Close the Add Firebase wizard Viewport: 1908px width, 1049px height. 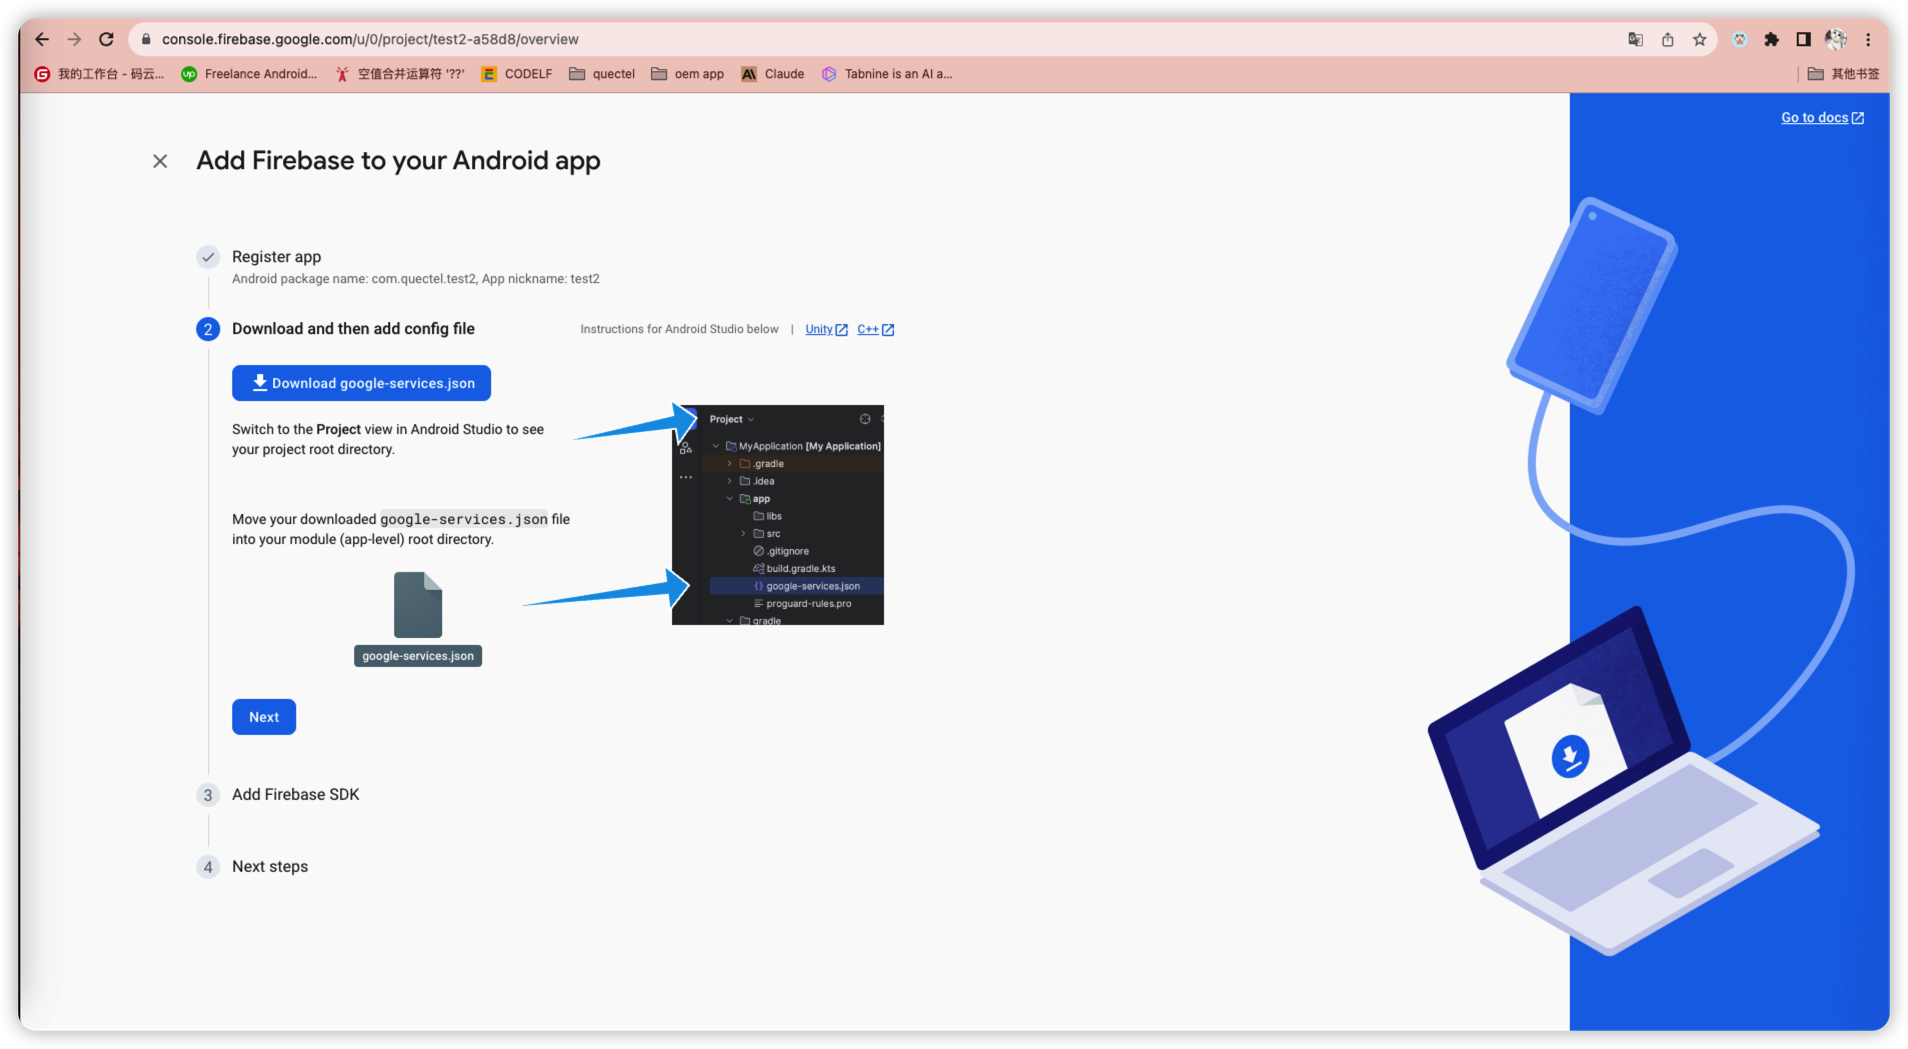[160, 161]
